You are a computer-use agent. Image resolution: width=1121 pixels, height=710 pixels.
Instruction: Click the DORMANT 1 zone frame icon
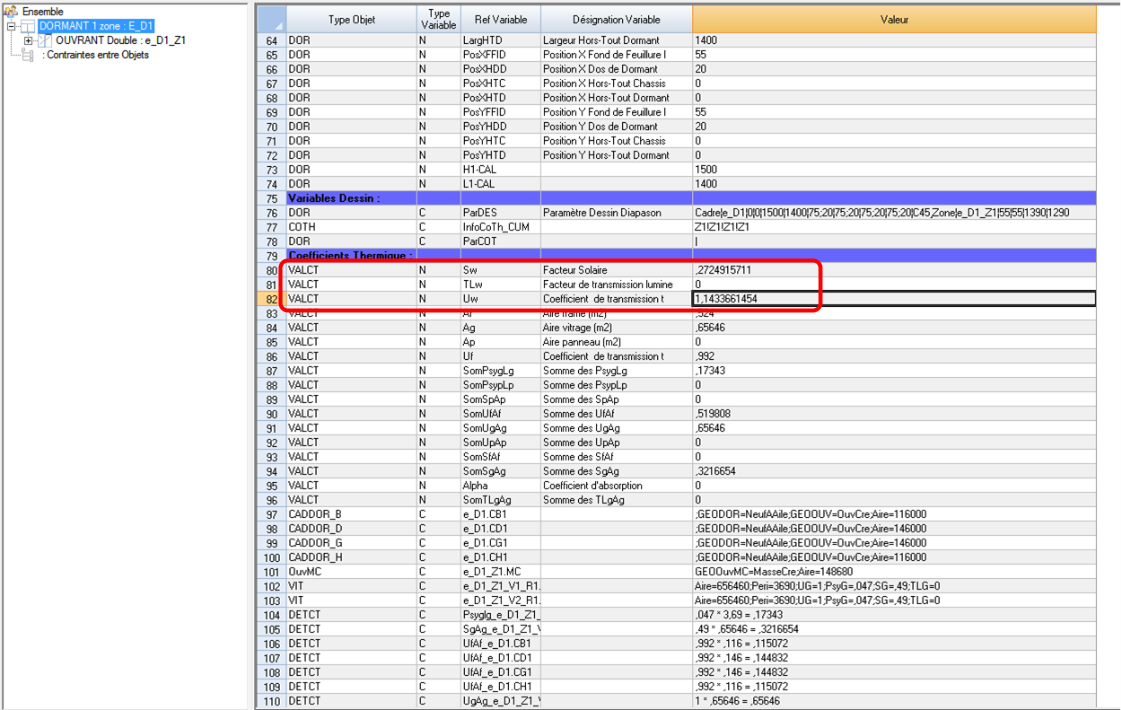(x=29, y=26)
